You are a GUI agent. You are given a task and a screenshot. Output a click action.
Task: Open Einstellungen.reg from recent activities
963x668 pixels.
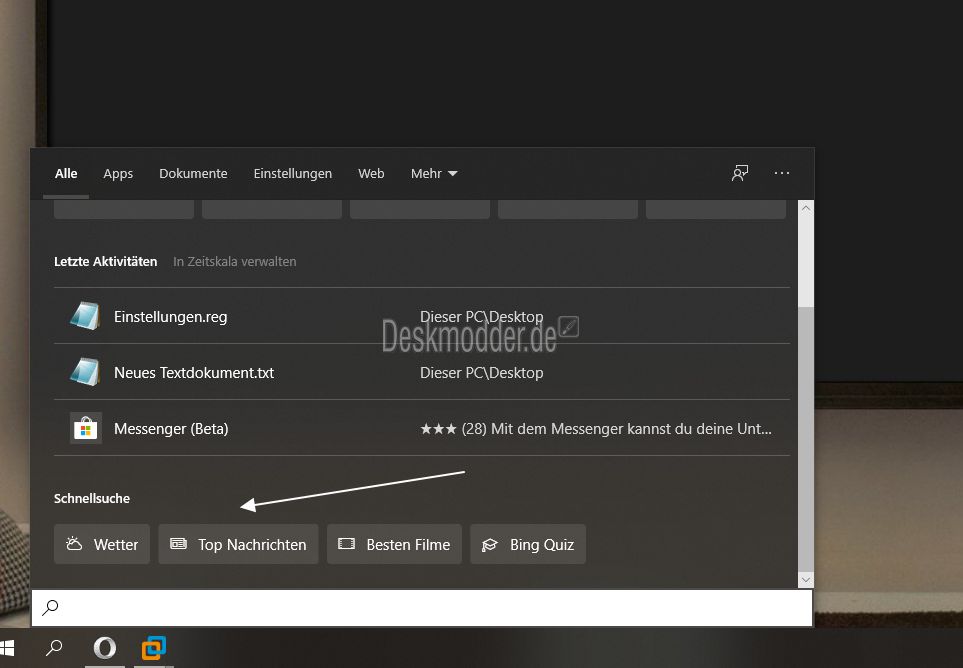[x=422, y=316]
